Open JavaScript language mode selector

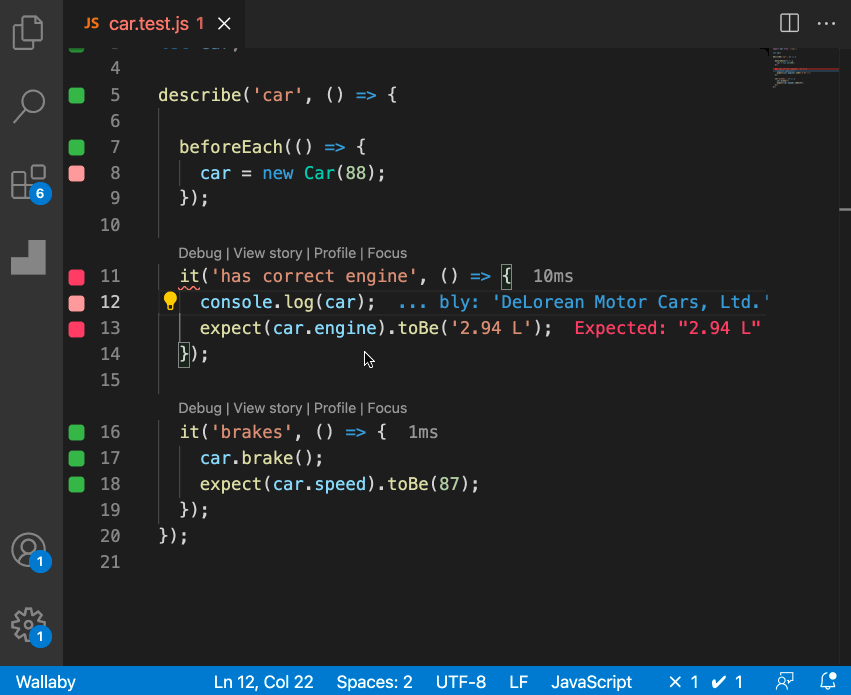pos(591,682)
